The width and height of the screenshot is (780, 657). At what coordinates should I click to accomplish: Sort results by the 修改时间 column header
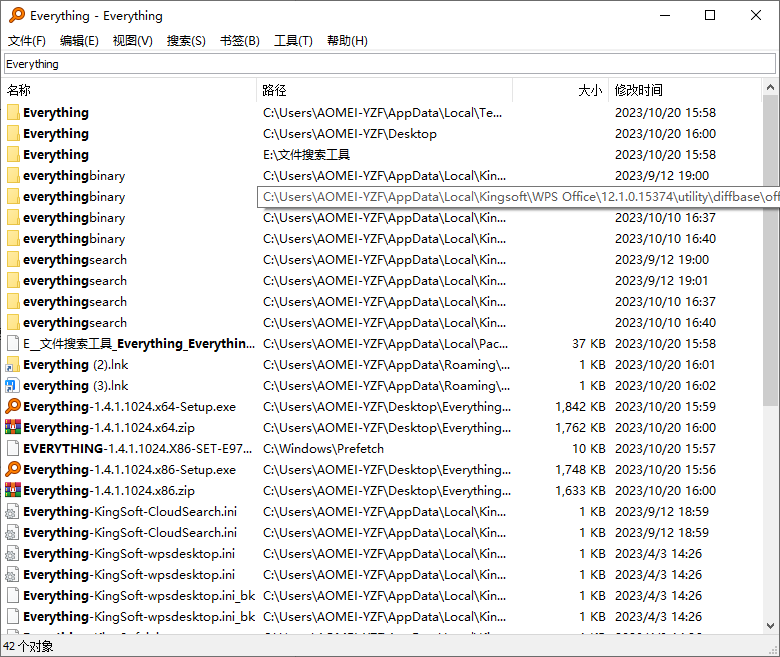point(685,90)
